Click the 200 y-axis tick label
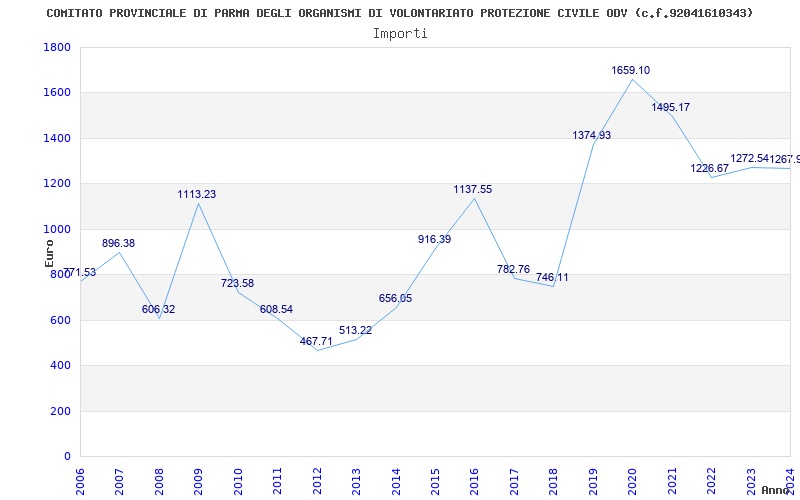This screenshot has width=800, height=500. coord(60,411)
